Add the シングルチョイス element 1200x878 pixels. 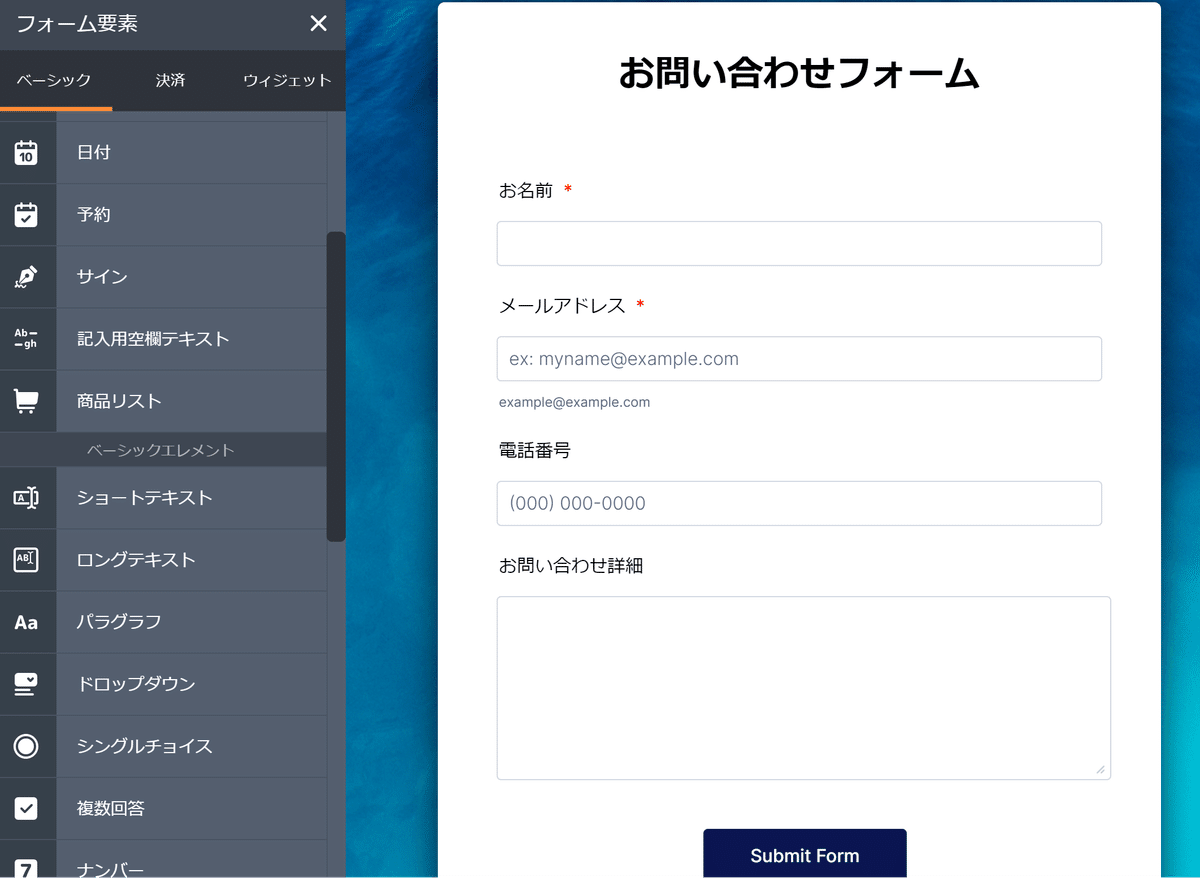pos(163,746)
